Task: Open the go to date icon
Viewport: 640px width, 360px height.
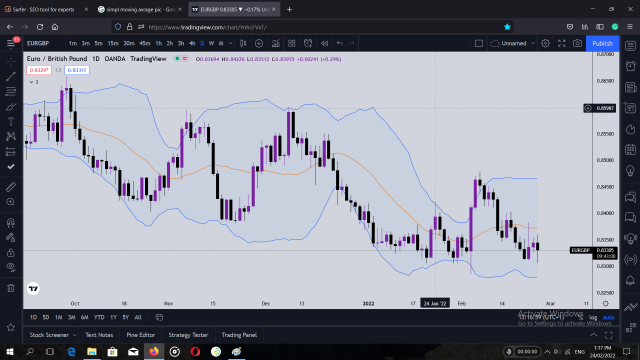Action: 159,317
